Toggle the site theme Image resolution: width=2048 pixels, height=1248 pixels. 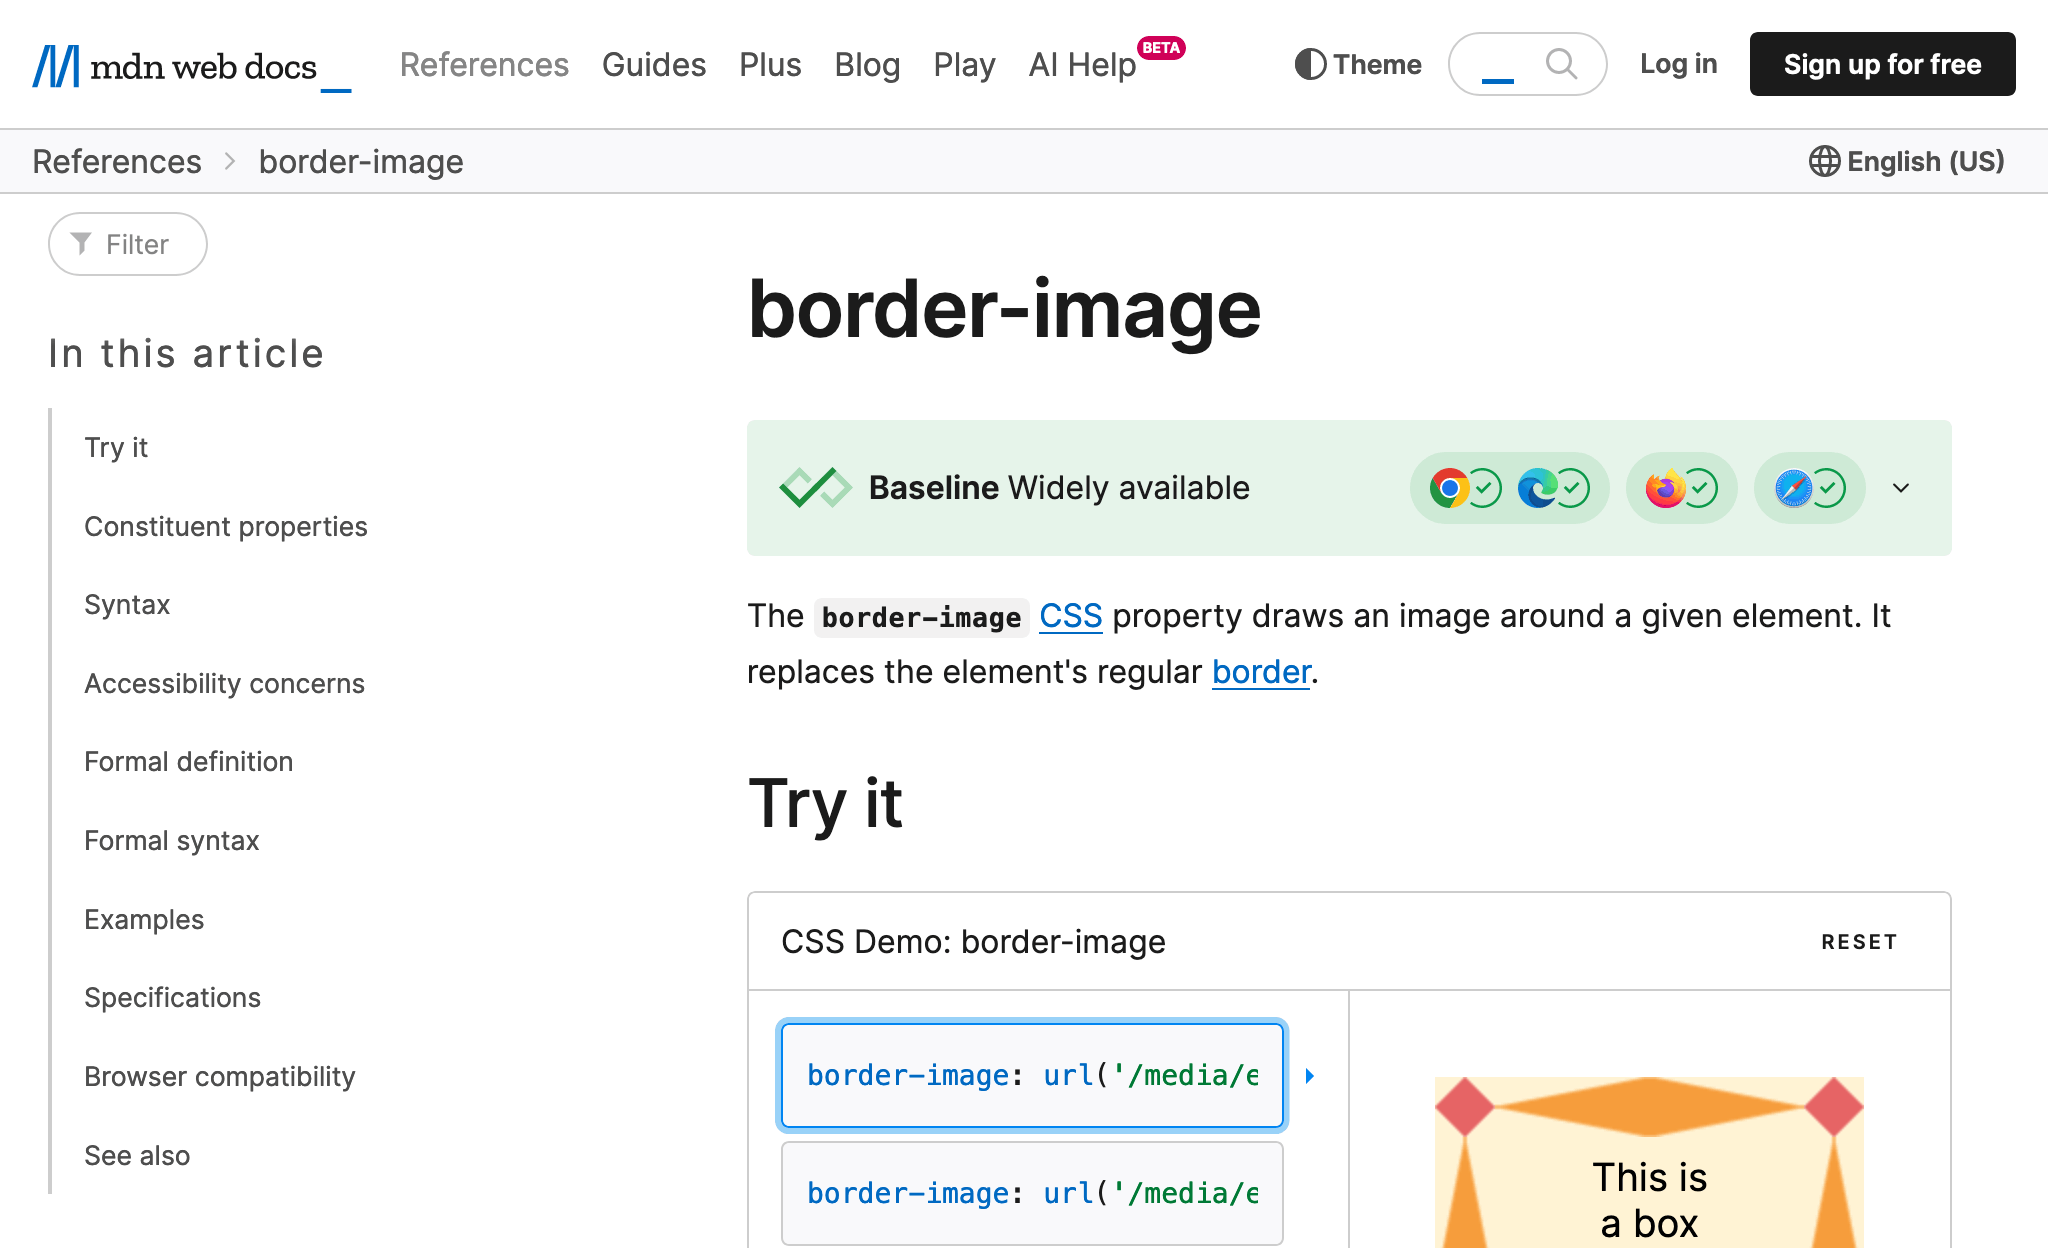(1356, 64)
